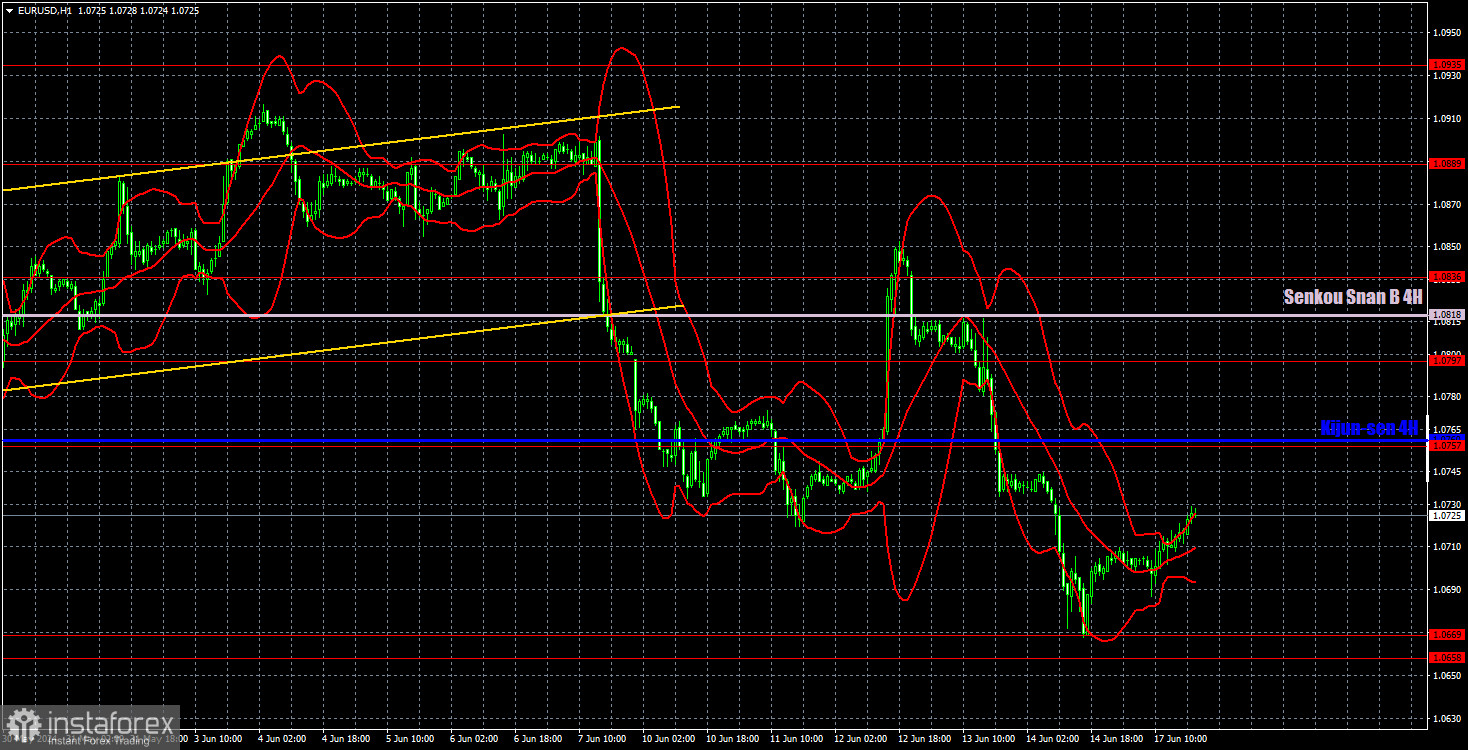Image resolution: width=1468 pixels, height=750 pixels.
Task: Click the 14 Jun 02:00 time label
Action: pyautogui.click(x=1051, y=738)
